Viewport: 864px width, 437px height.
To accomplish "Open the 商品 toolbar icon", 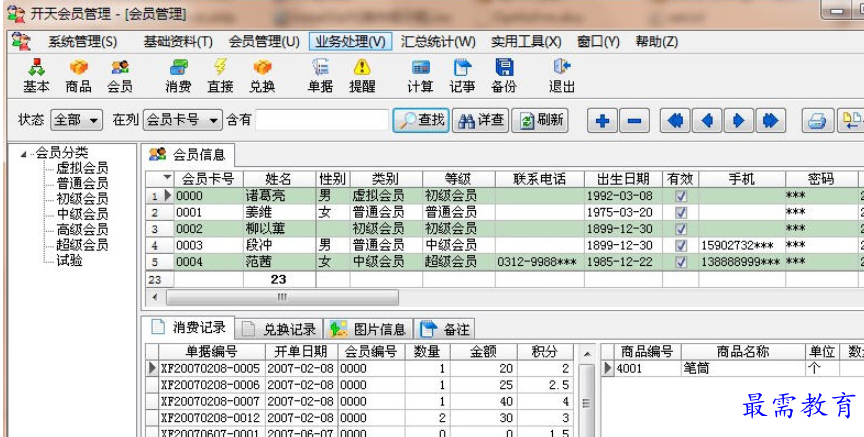I will tap(78, 76).
